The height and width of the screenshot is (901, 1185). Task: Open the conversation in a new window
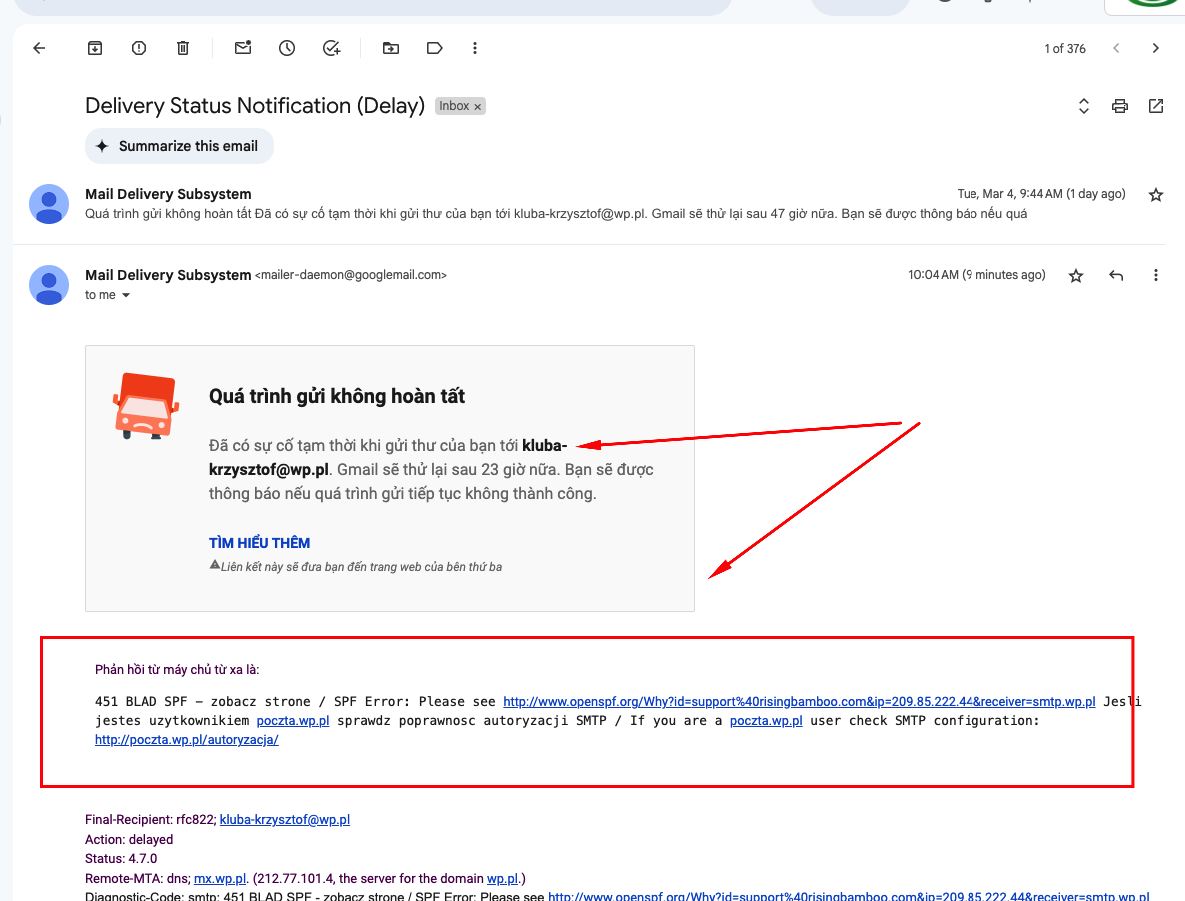pyautogui.click(x=1156, y=106)
